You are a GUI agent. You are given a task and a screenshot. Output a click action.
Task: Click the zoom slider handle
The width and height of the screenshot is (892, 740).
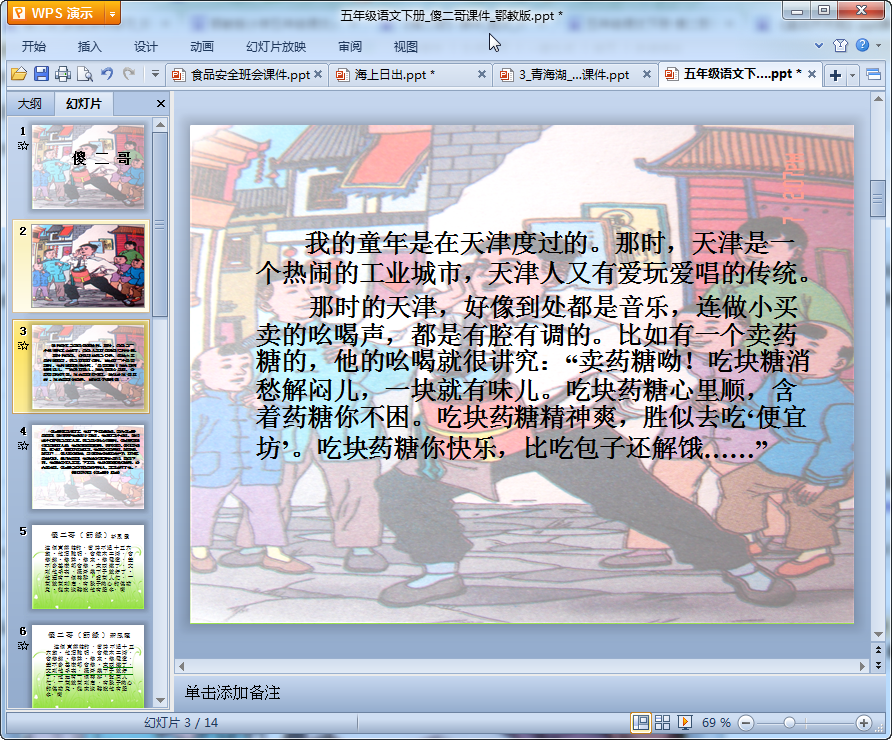click(789, 723)
